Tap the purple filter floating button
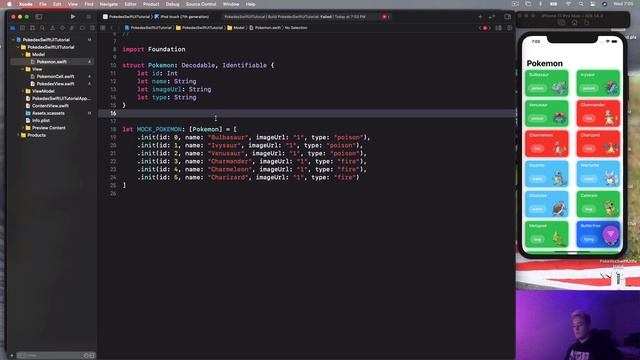 pyautogui.click(x=611, y=234)
